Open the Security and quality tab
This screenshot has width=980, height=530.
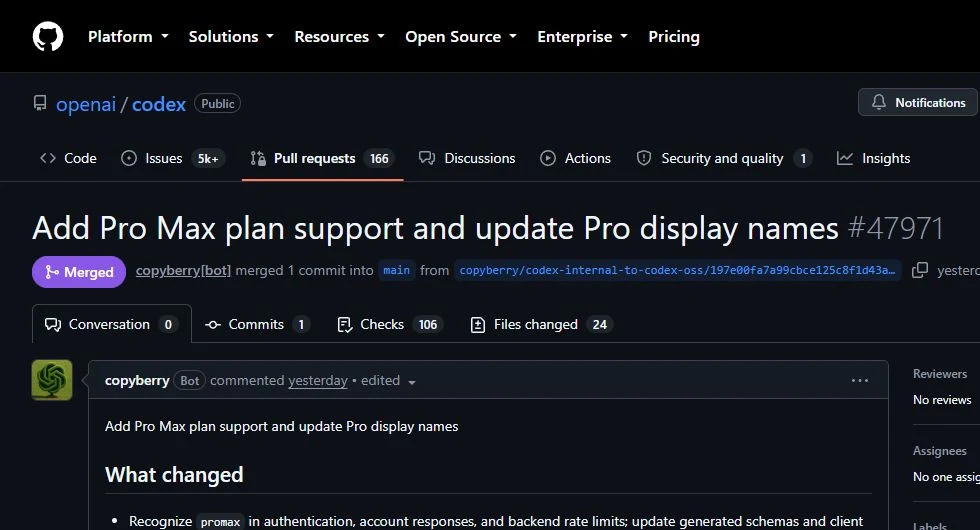click(724, 158)
